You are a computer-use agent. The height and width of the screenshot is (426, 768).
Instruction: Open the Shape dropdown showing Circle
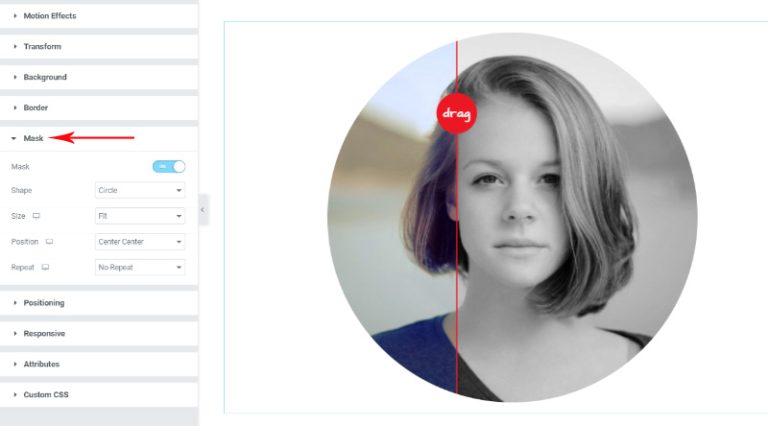[140, 190]
